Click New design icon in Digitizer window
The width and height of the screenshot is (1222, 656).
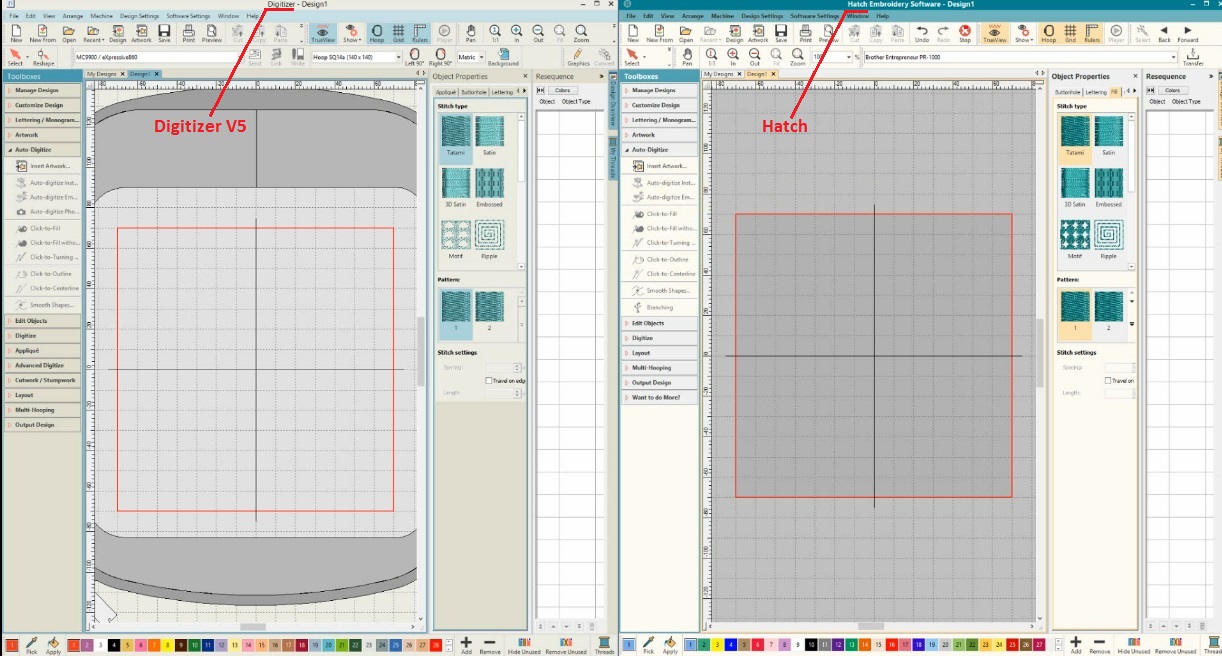tap(16, 33)
